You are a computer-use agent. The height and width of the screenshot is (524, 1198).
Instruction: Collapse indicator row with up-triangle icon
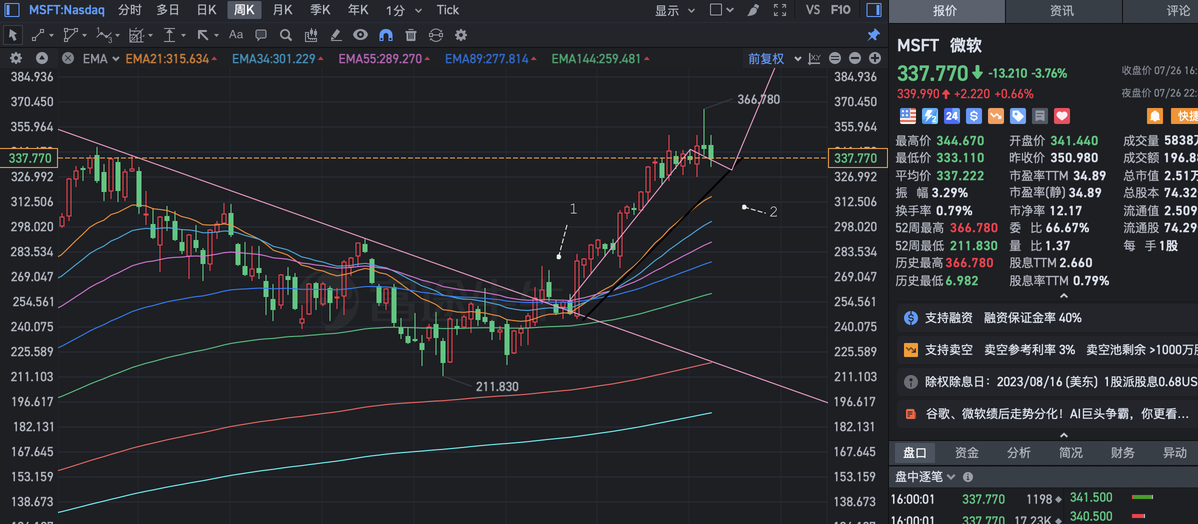click(42, 59)
